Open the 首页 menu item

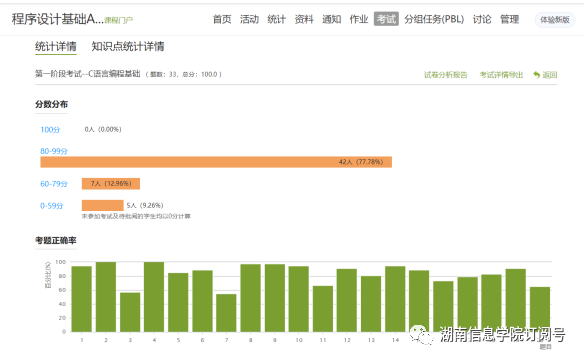click(222, 19)
